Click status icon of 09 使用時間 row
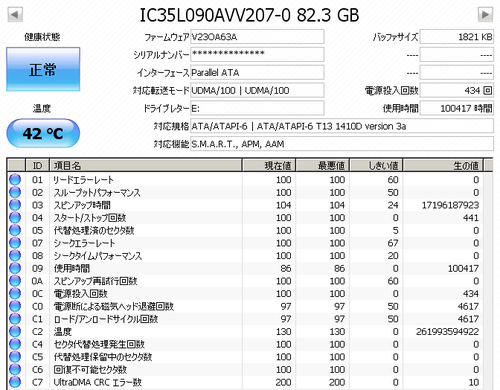The image size is (500, 390). point(15,268)
